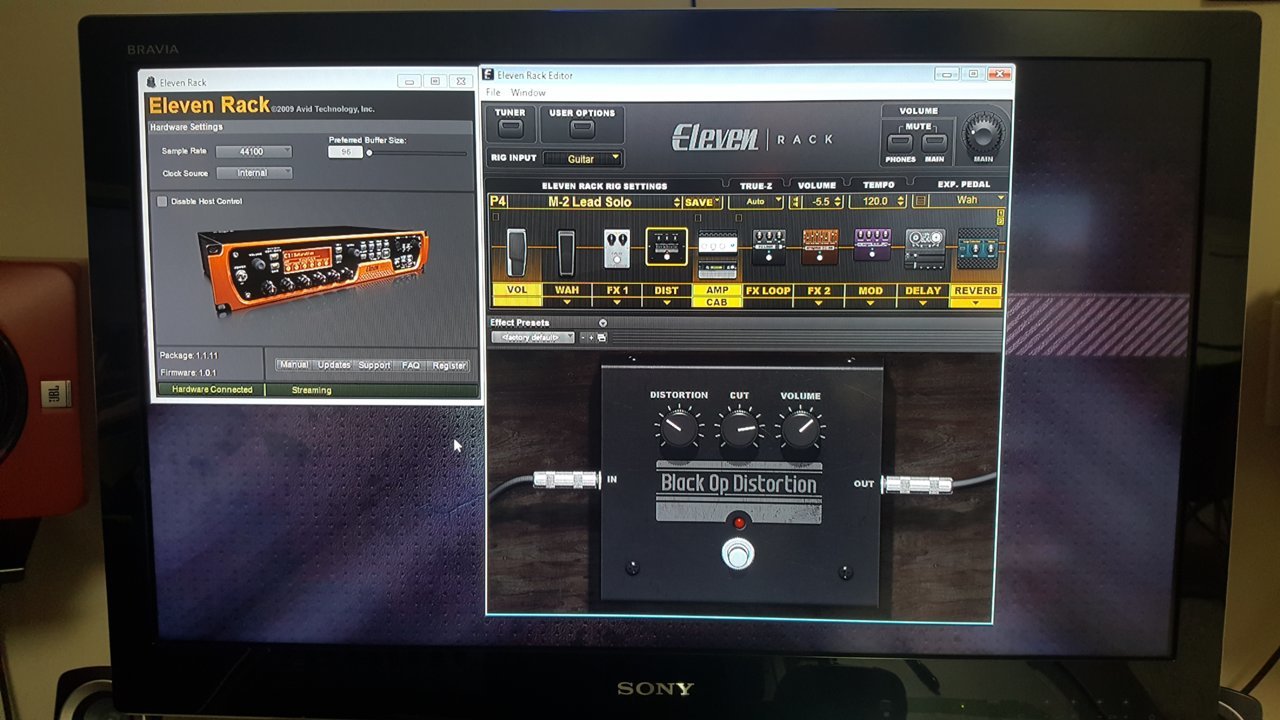Select the tape delay unit image
The image size is (1280, 720).
click(925, 248)
